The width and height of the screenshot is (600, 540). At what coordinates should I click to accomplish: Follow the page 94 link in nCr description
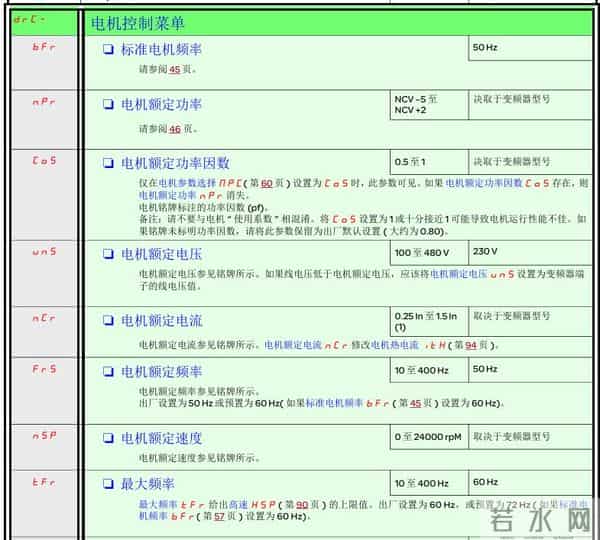[x=471, y=345]
